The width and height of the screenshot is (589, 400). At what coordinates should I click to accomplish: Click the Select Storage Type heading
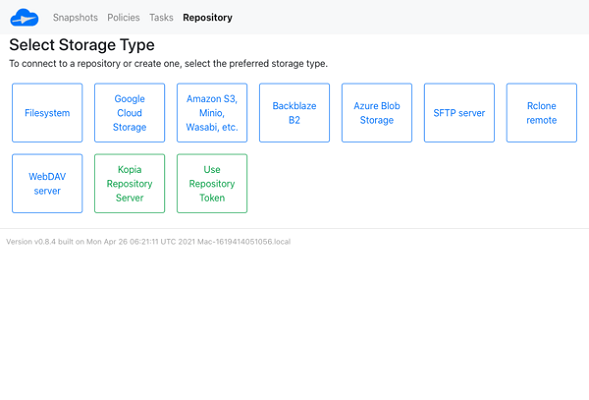tap(82, 45)
